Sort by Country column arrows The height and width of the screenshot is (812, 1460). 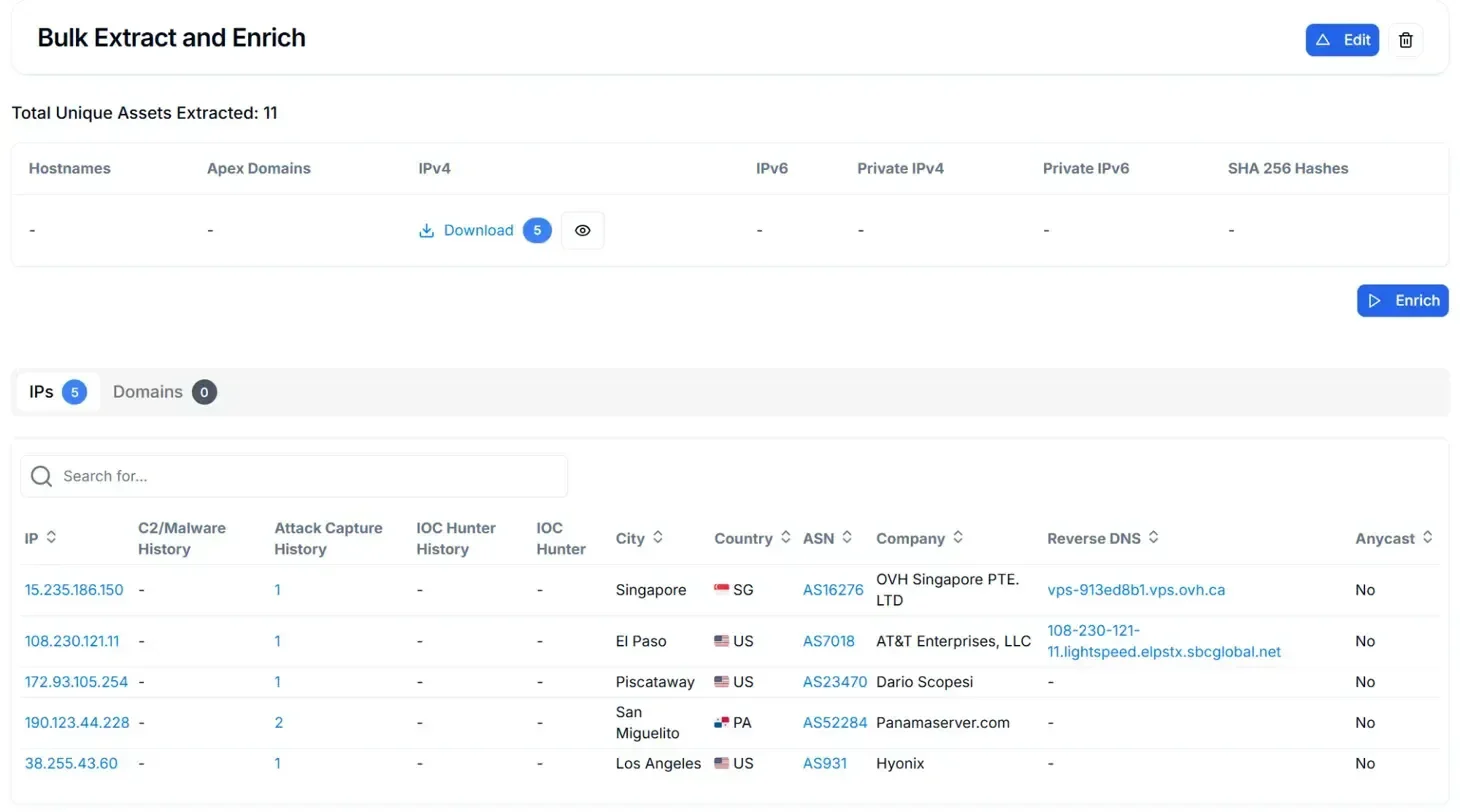coord(786,538)
